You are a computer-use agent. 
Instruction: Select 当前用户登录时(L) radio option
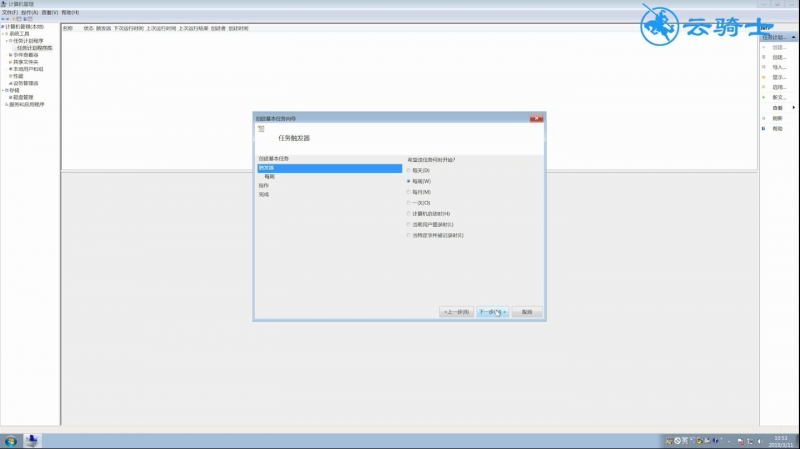(409, 224)
